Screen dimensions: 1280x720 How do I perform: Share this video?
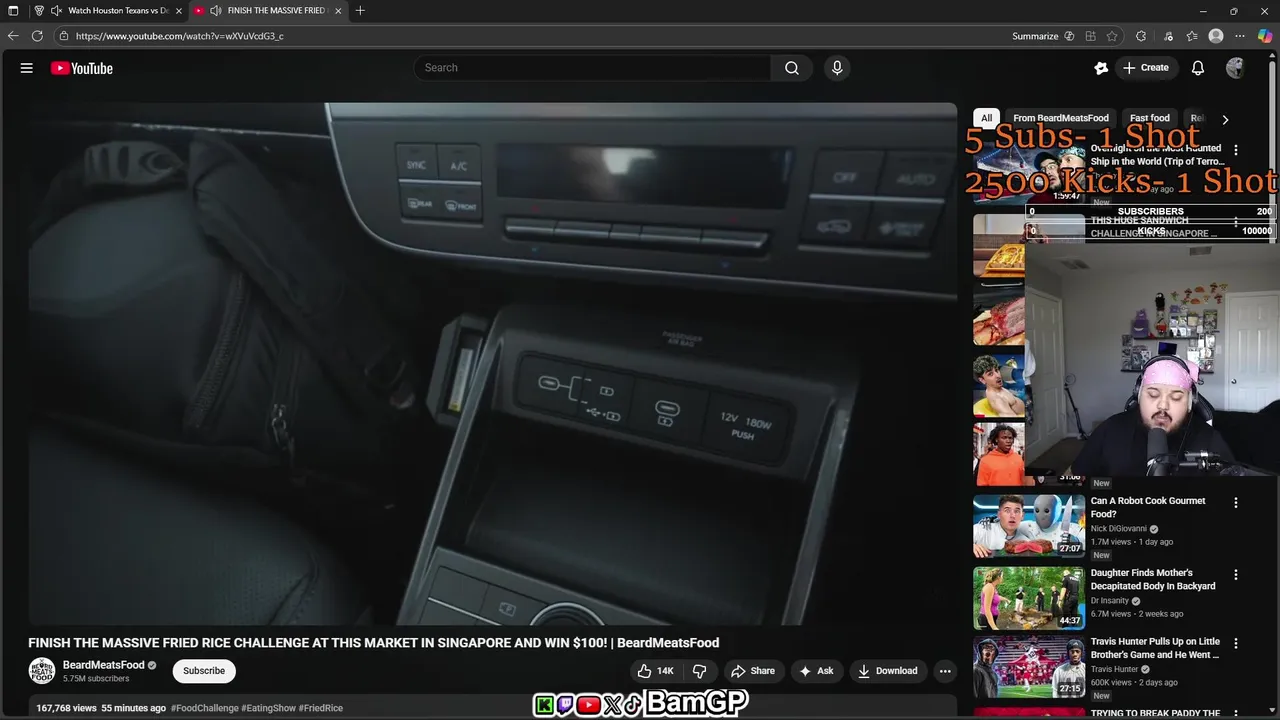pyautogui.click(x=753, y=671)
